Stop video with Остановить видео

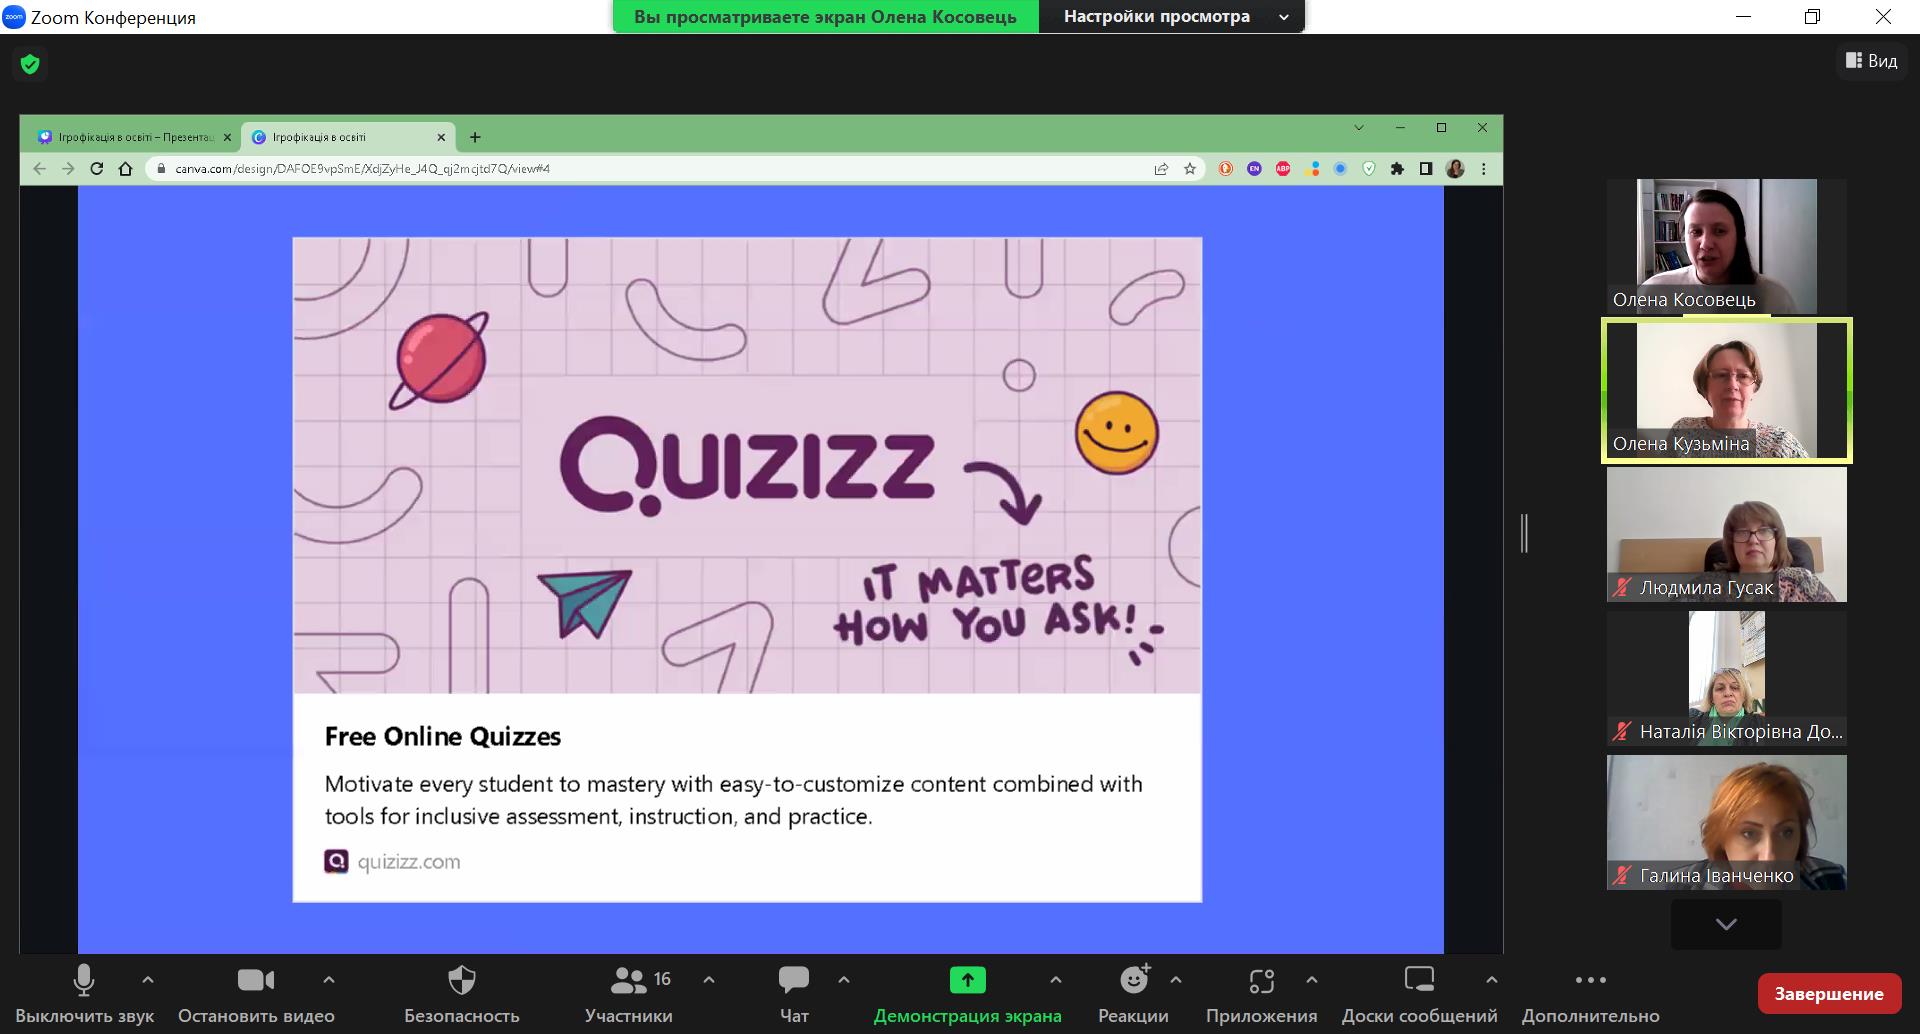[256, 993]
